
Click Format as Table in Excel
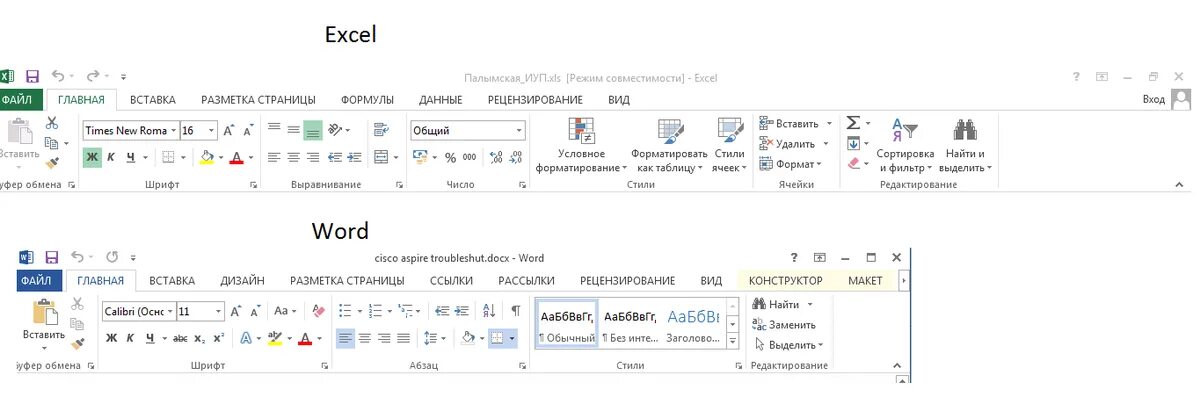point(668,146)
